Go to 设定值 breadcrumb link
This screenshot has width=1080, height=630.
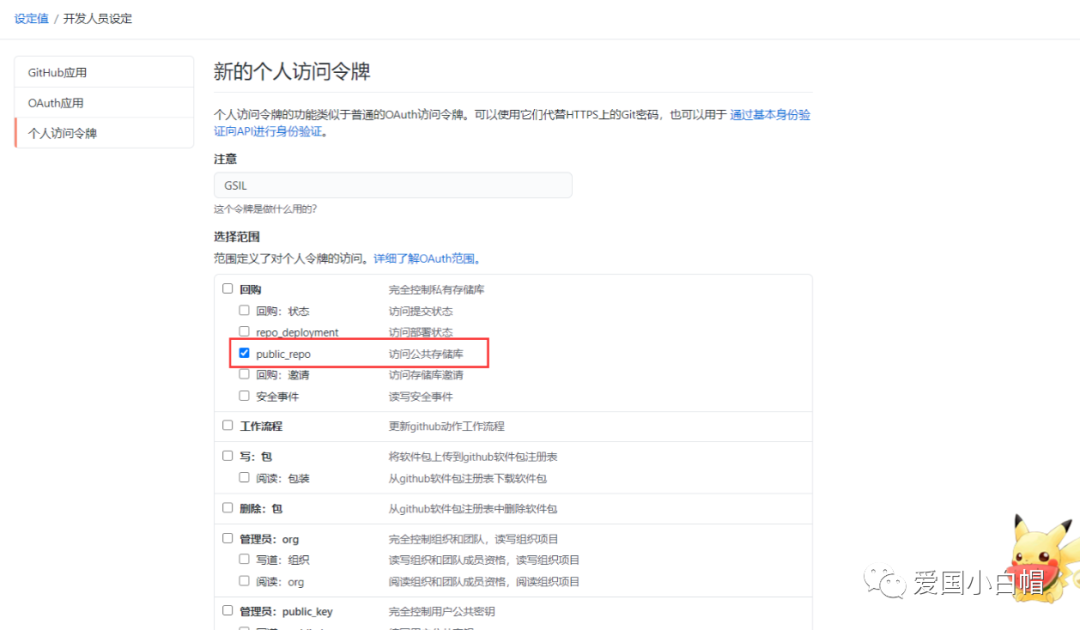[x=32, y=19]
